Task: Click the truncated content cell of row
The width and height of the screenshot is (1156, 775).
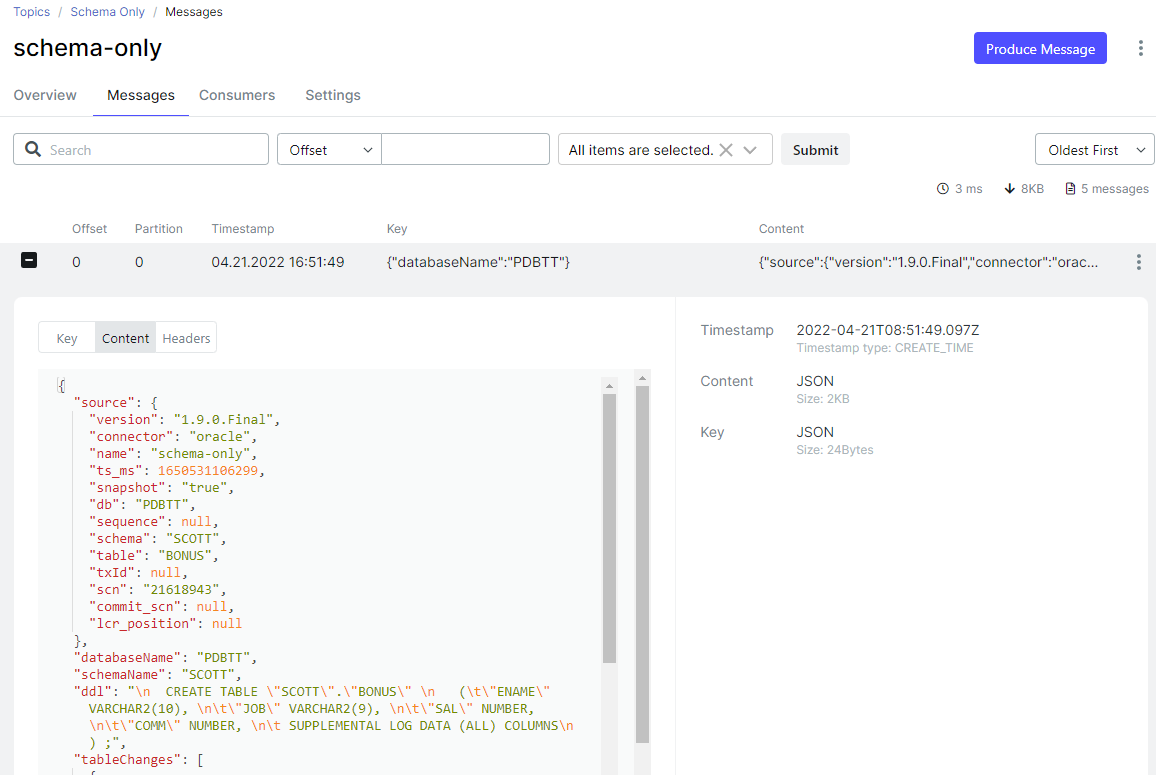Action: click(928, 262)
